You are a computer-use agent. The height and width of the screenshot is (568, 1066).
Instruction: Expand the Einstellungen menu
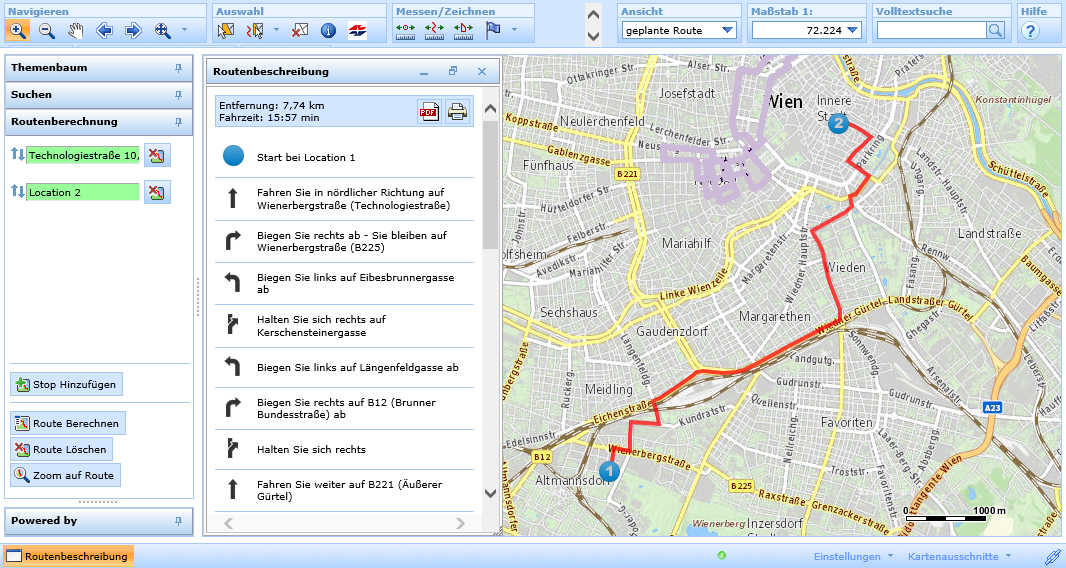(x=852, y=556)
